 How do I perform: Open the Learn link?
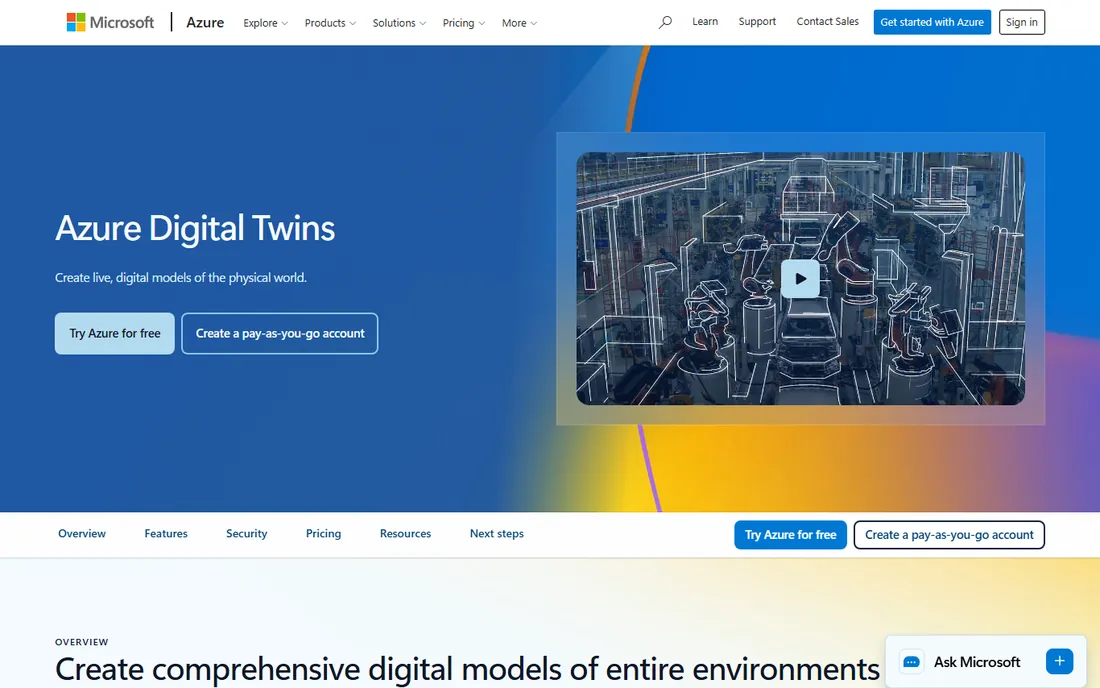click(705, 22)
